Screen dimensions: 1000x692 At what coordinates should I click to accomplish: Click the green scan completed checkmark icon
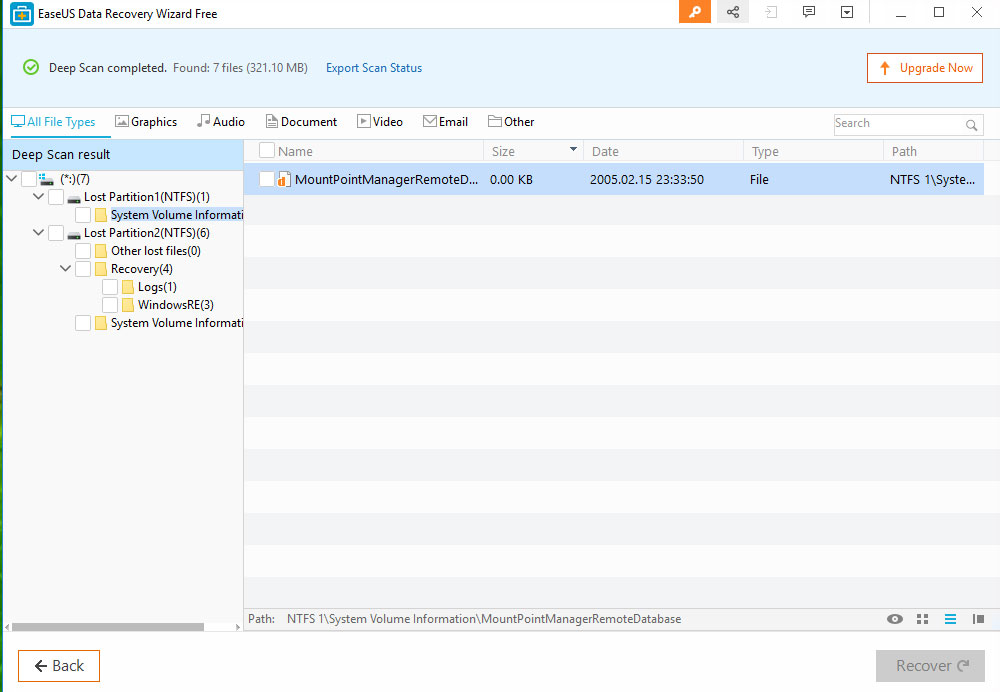pyautogui.click(x=31, y=67)
